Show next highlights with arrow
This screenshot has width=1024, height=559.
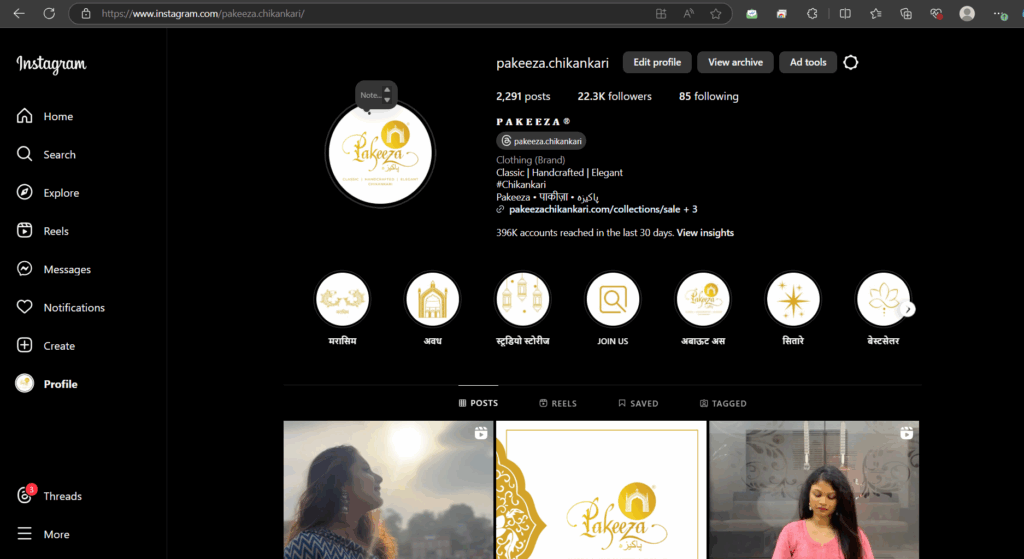(x=908, y=309)
